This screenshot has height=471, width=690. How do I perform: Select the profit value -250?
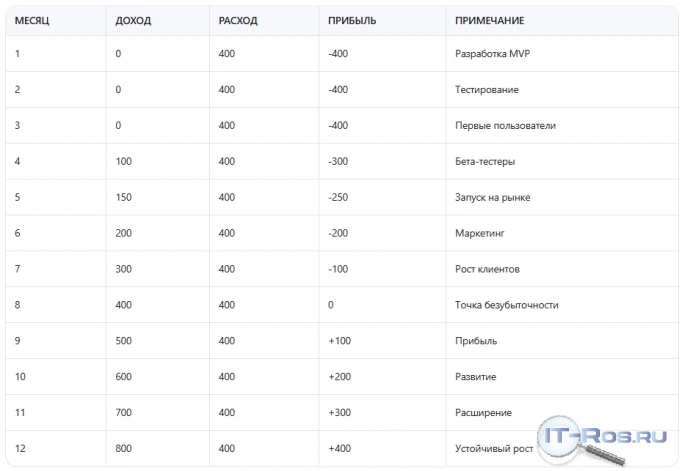338,197
